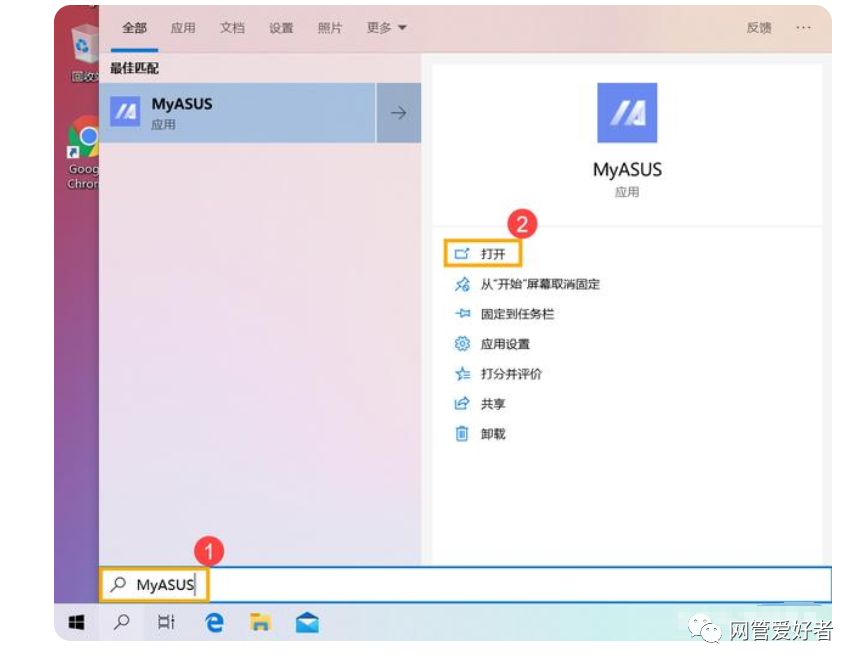Click the search box containing MyASUS
This screenshot has width=861, height=668.
coord(465,585)
